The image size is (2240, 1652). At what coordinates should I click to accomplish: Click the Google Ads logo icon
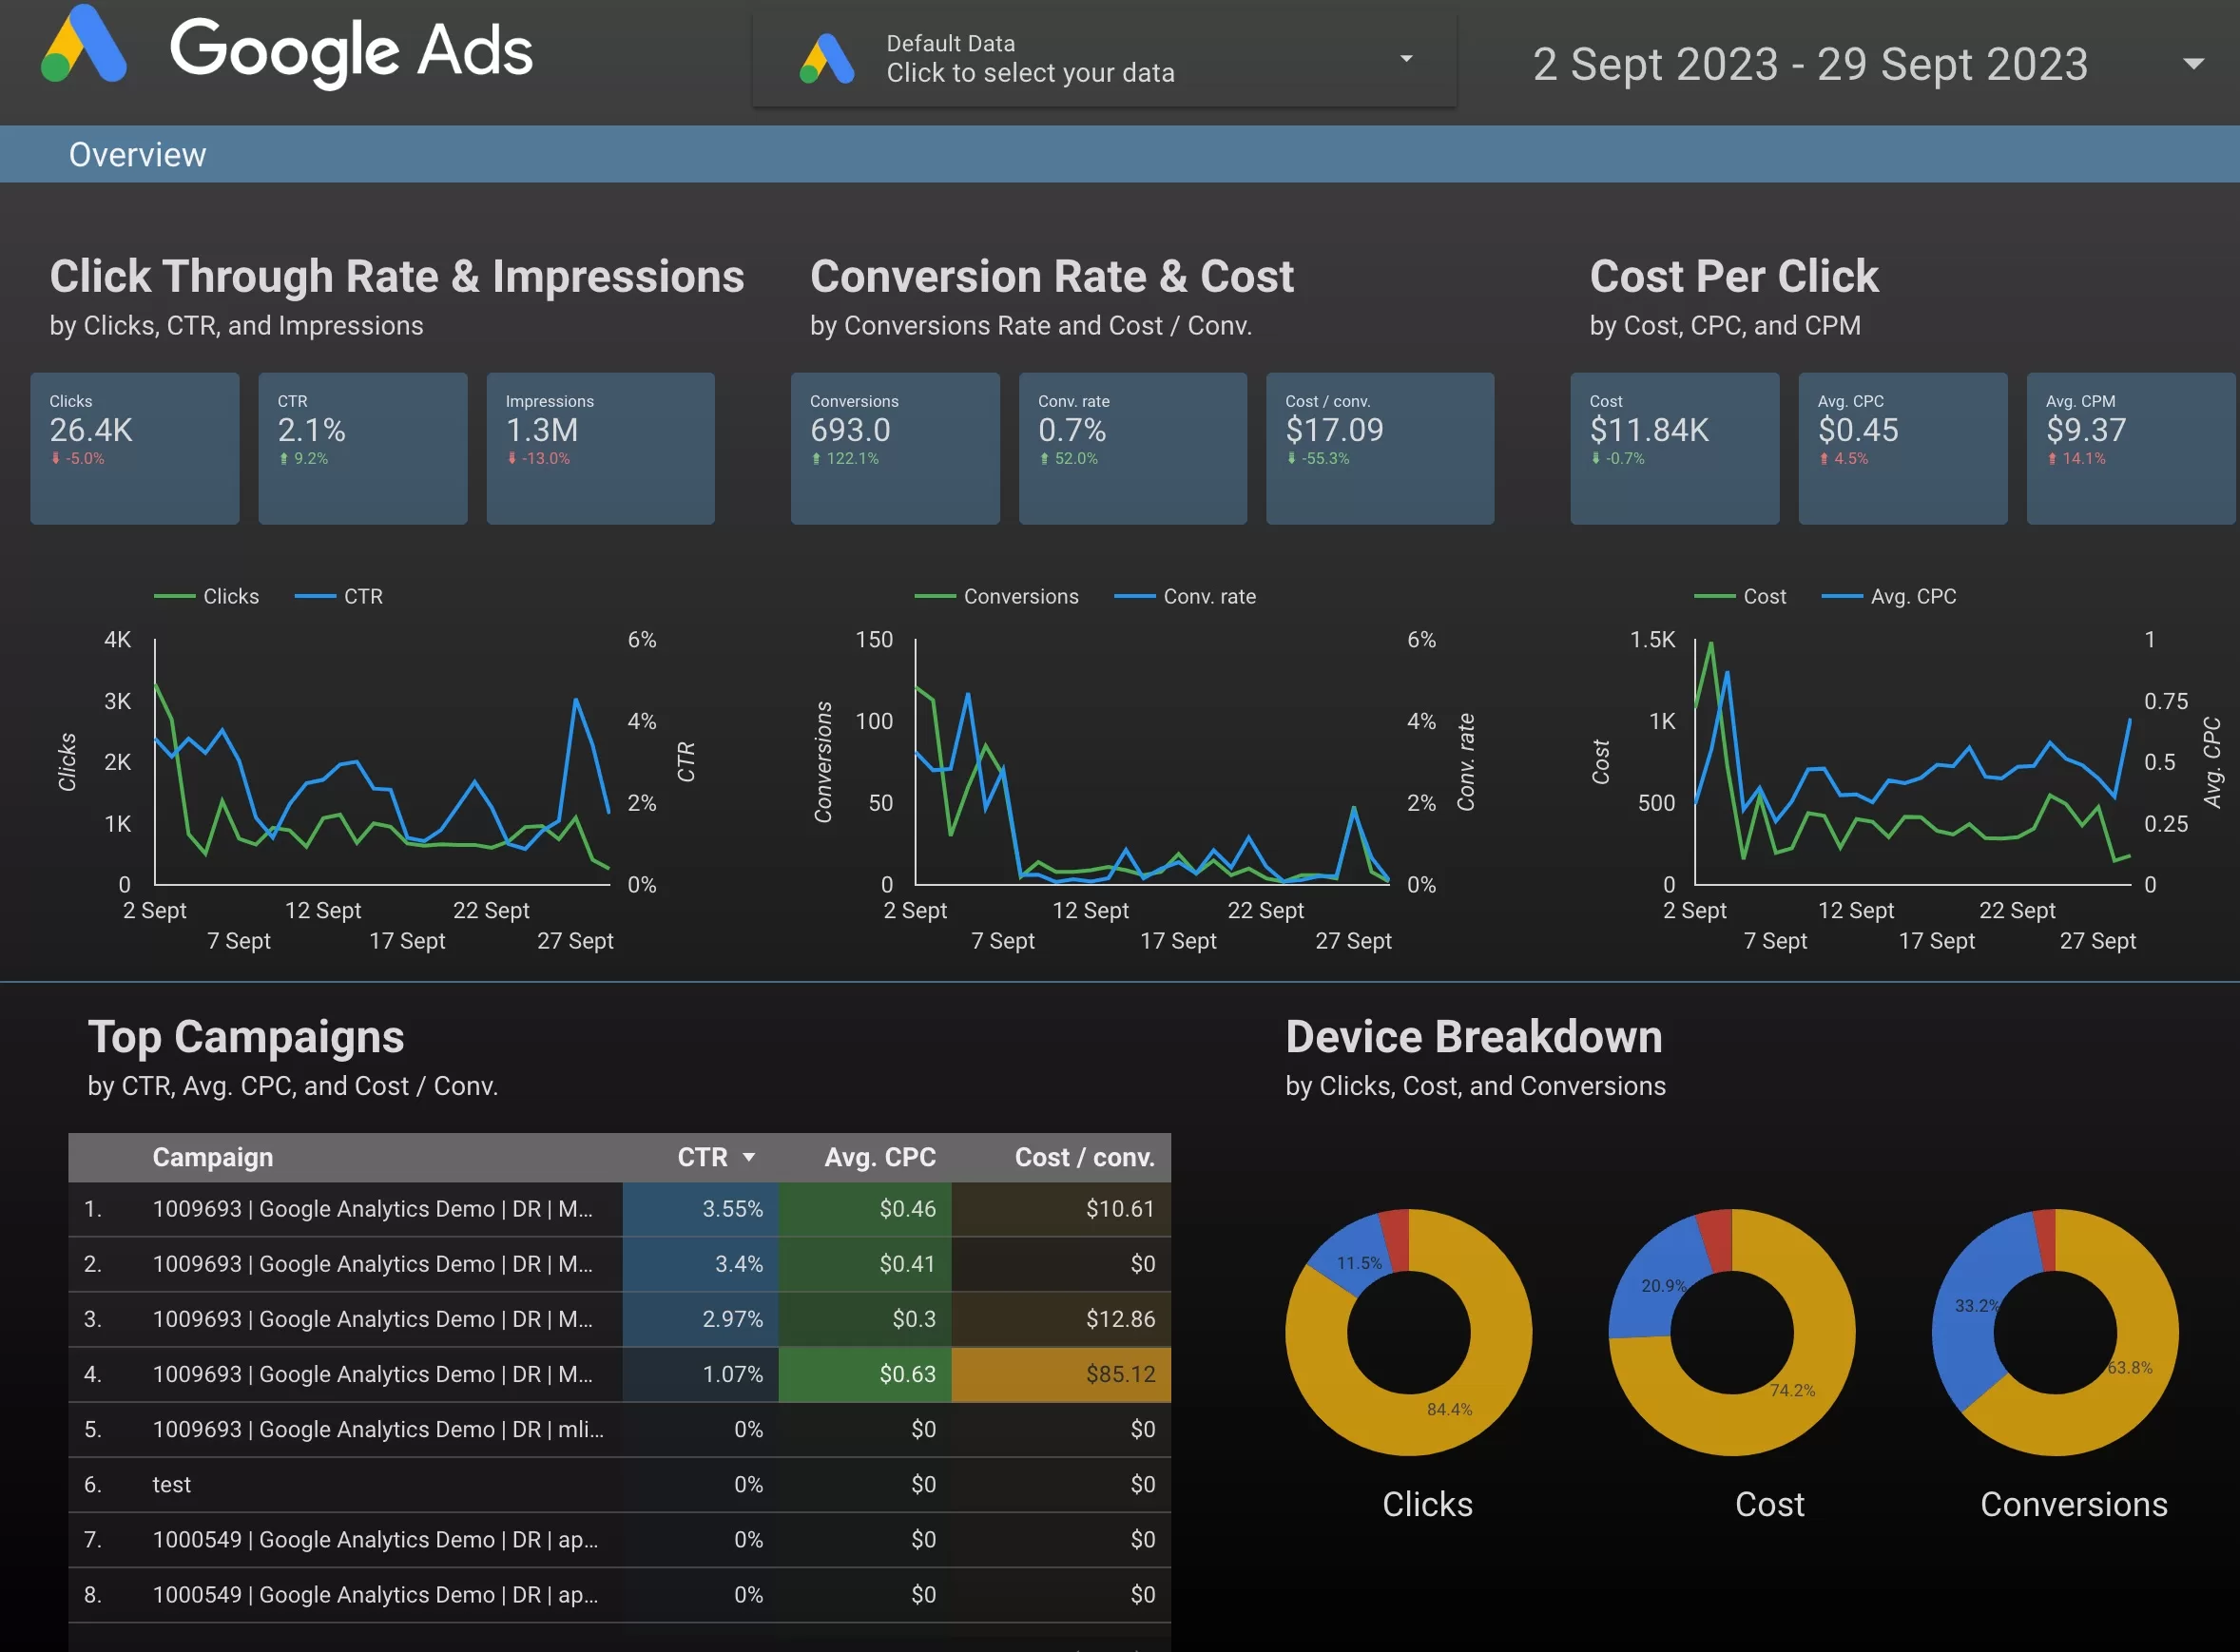[x=84, y=44]
